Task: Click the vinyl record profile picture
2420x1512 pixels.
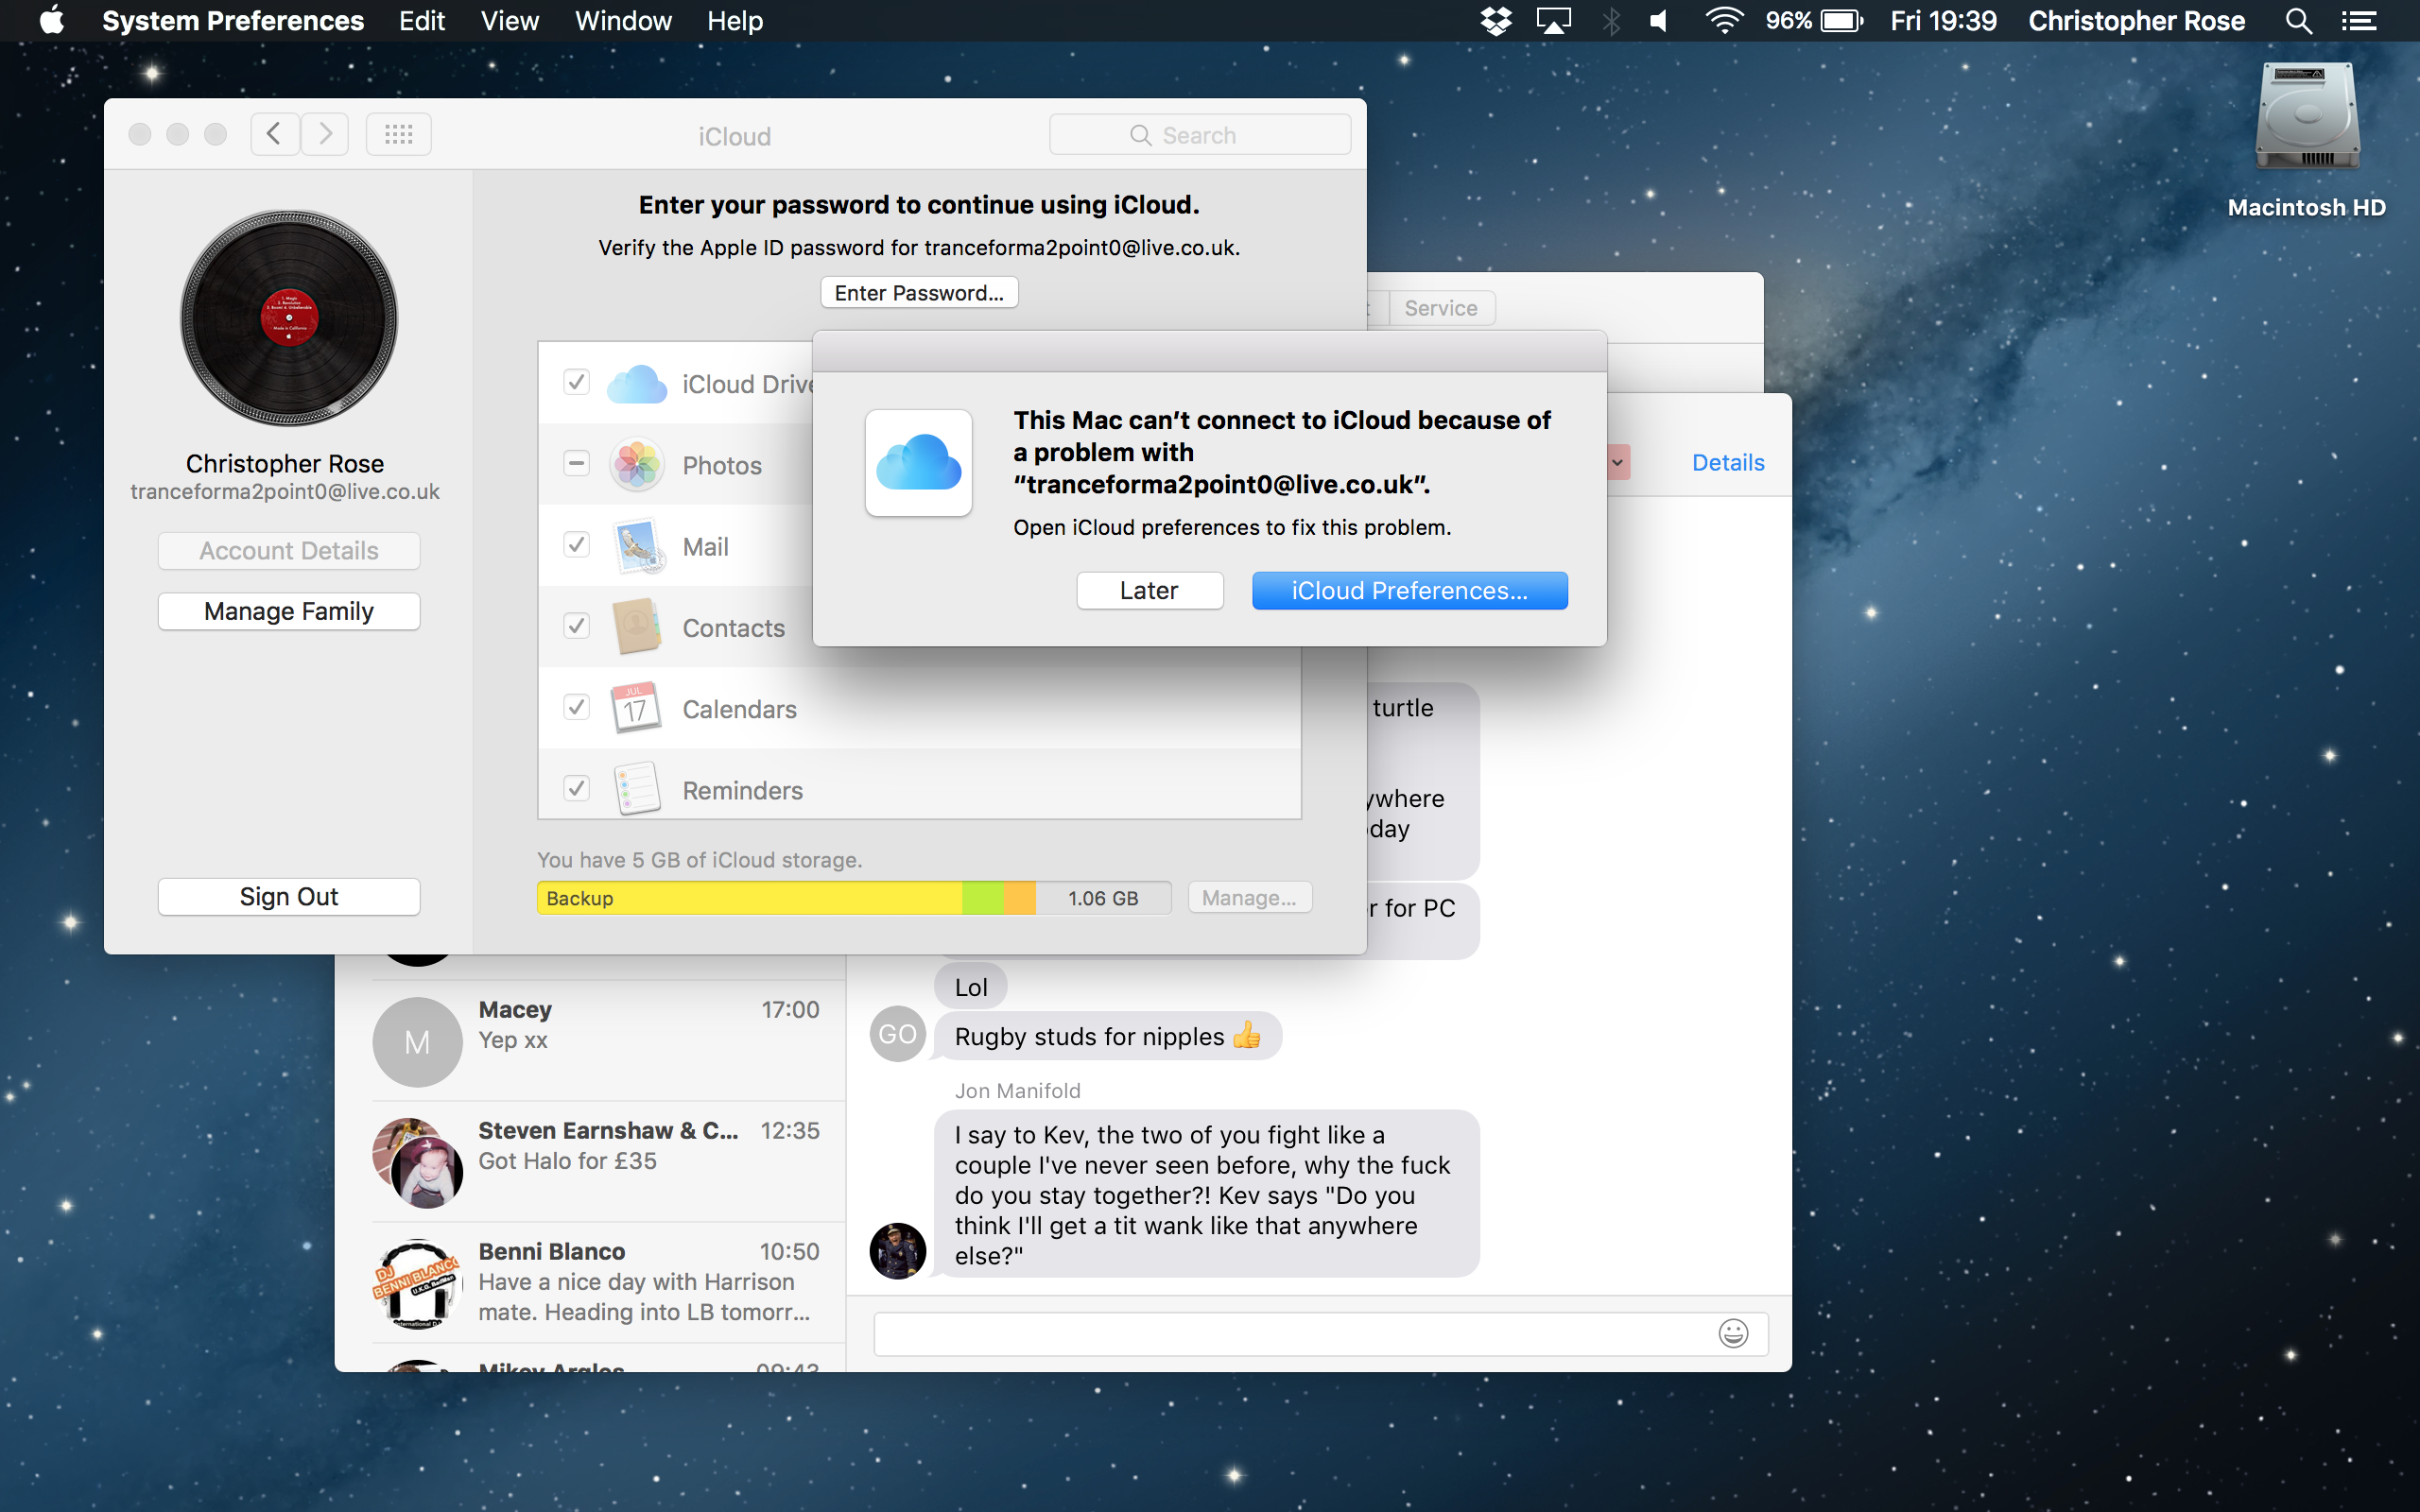Action: coord(289,318)
